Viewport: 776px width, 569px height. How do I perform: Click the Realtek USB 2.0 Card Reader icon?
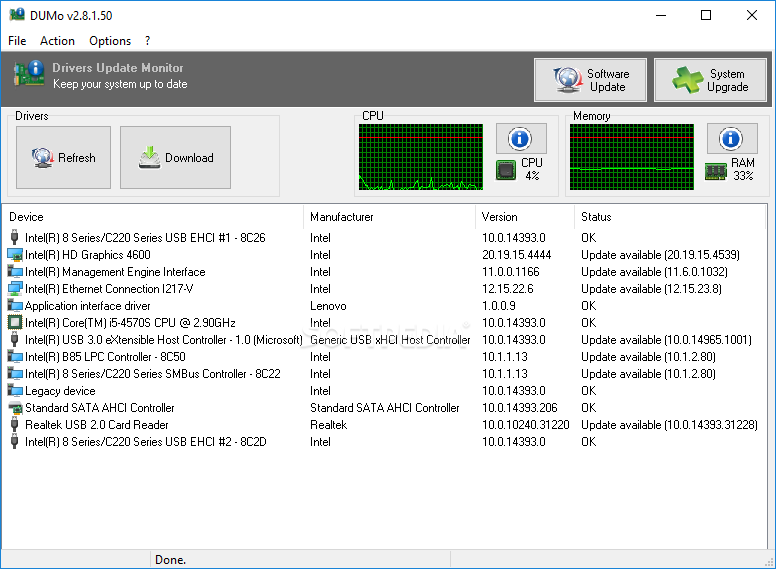click(15, 425)
